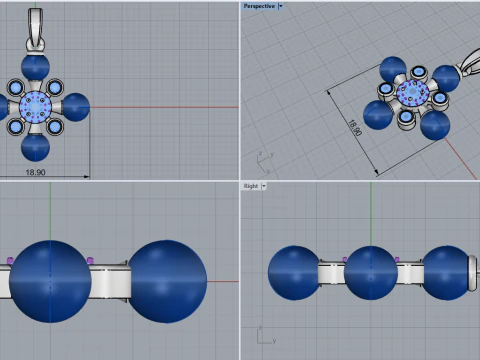Select the pendant bail in top-left viewport
Image resolution: width=480 pixels, height=360 pixels.
pos(35,29)
